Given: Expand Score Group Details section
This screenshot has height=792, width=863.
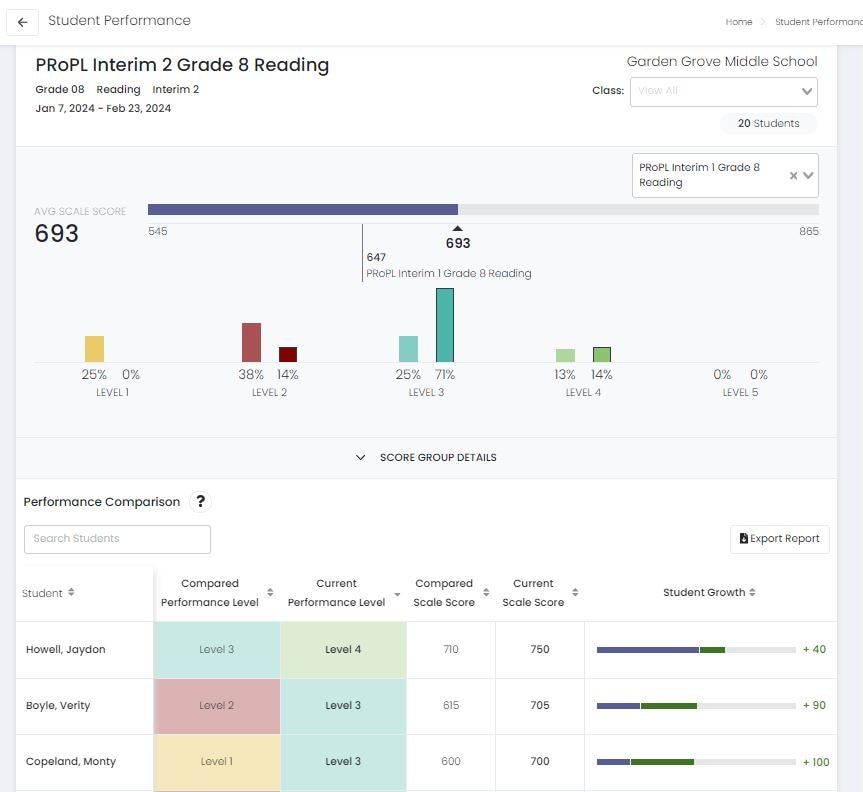Looking at the screenshot, I should click(426, 458).
